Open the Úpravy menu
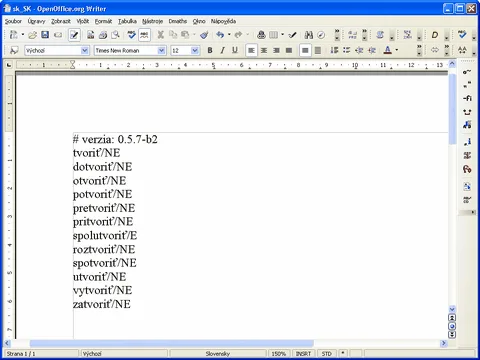The height and width of the screenshot is (360, 480). [x=36, y=21]
